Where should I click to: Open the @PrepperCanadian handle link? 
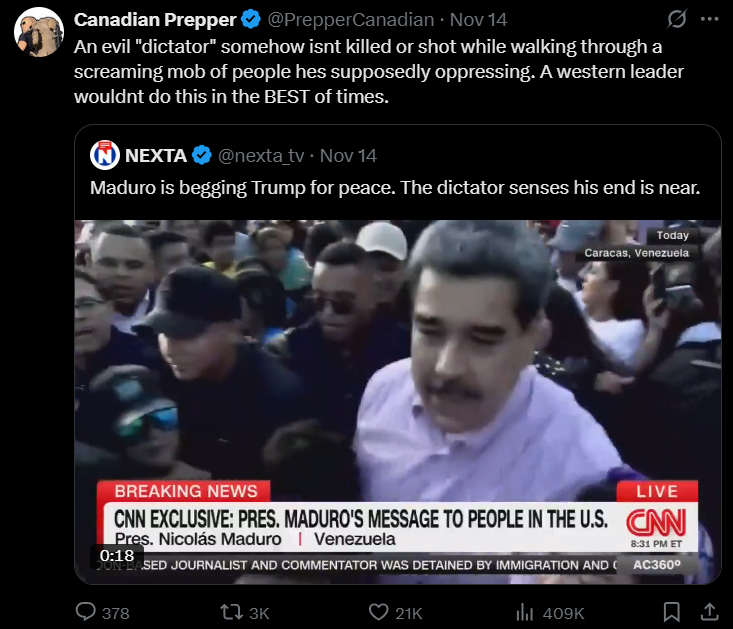351,20
